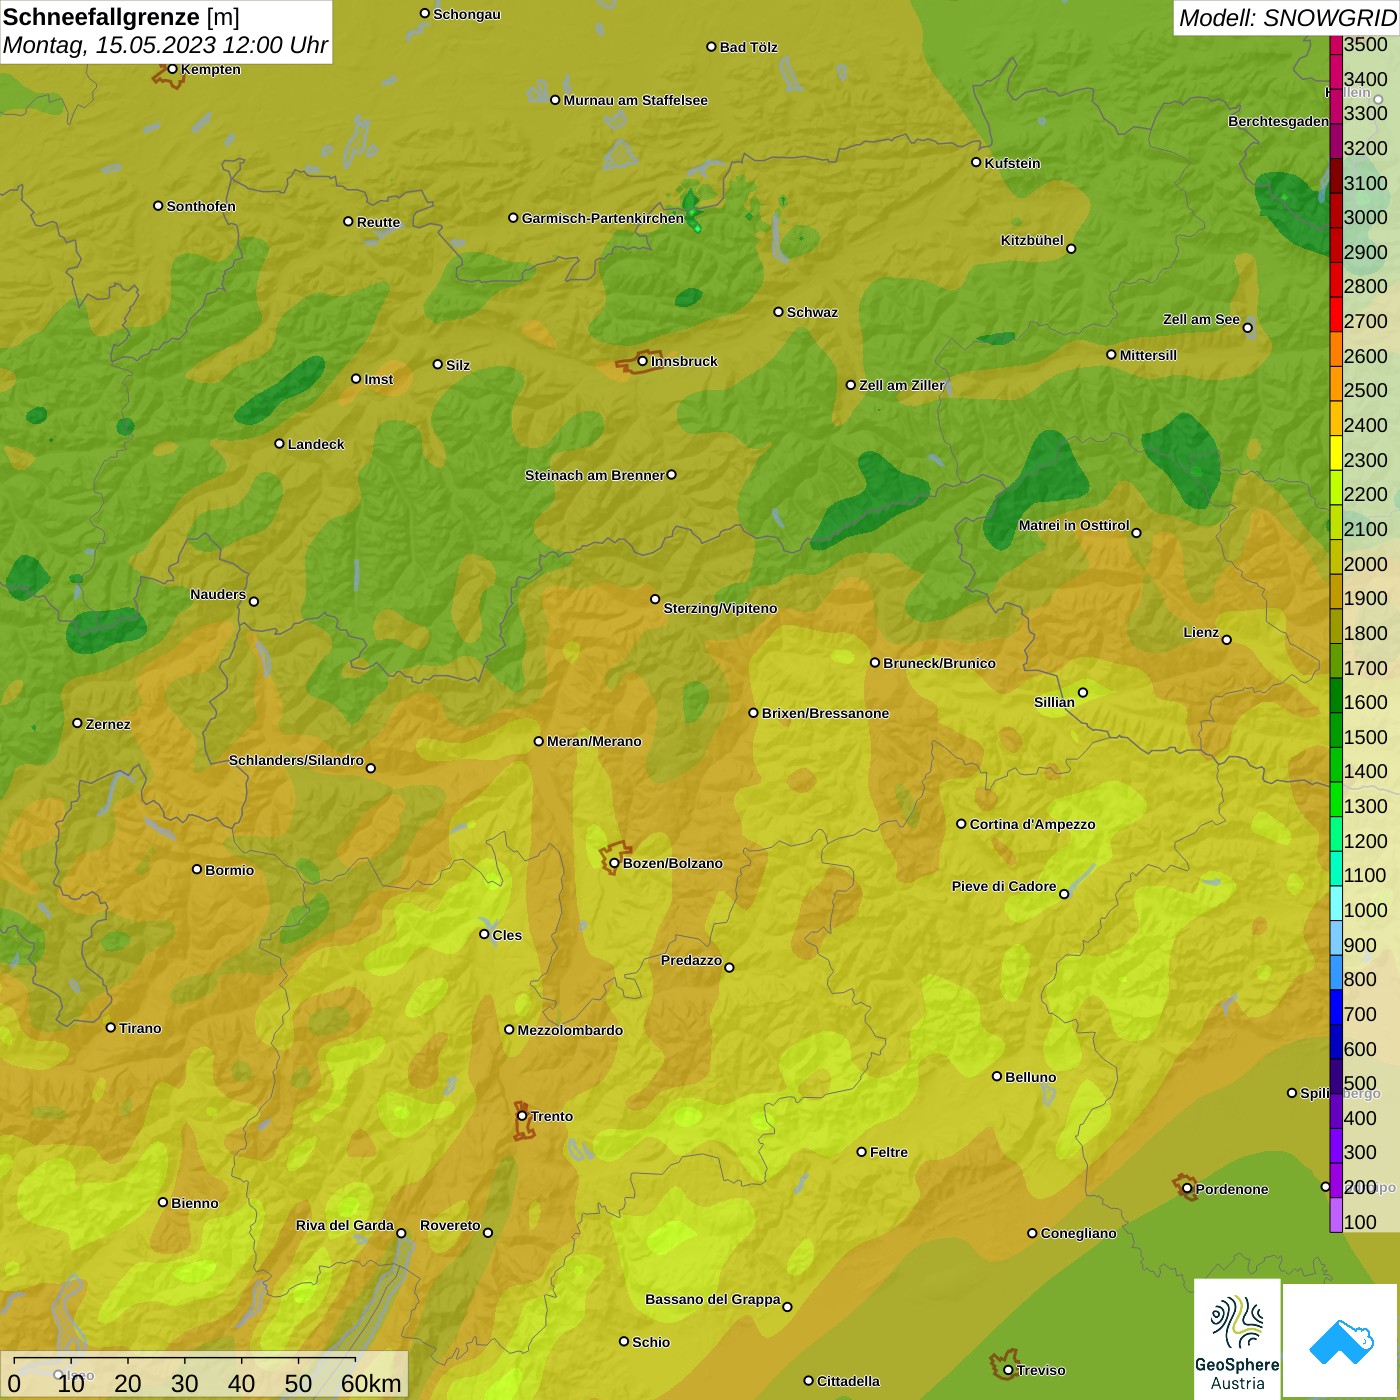Click the Kitzbühel marker dot

point(1071,248)
